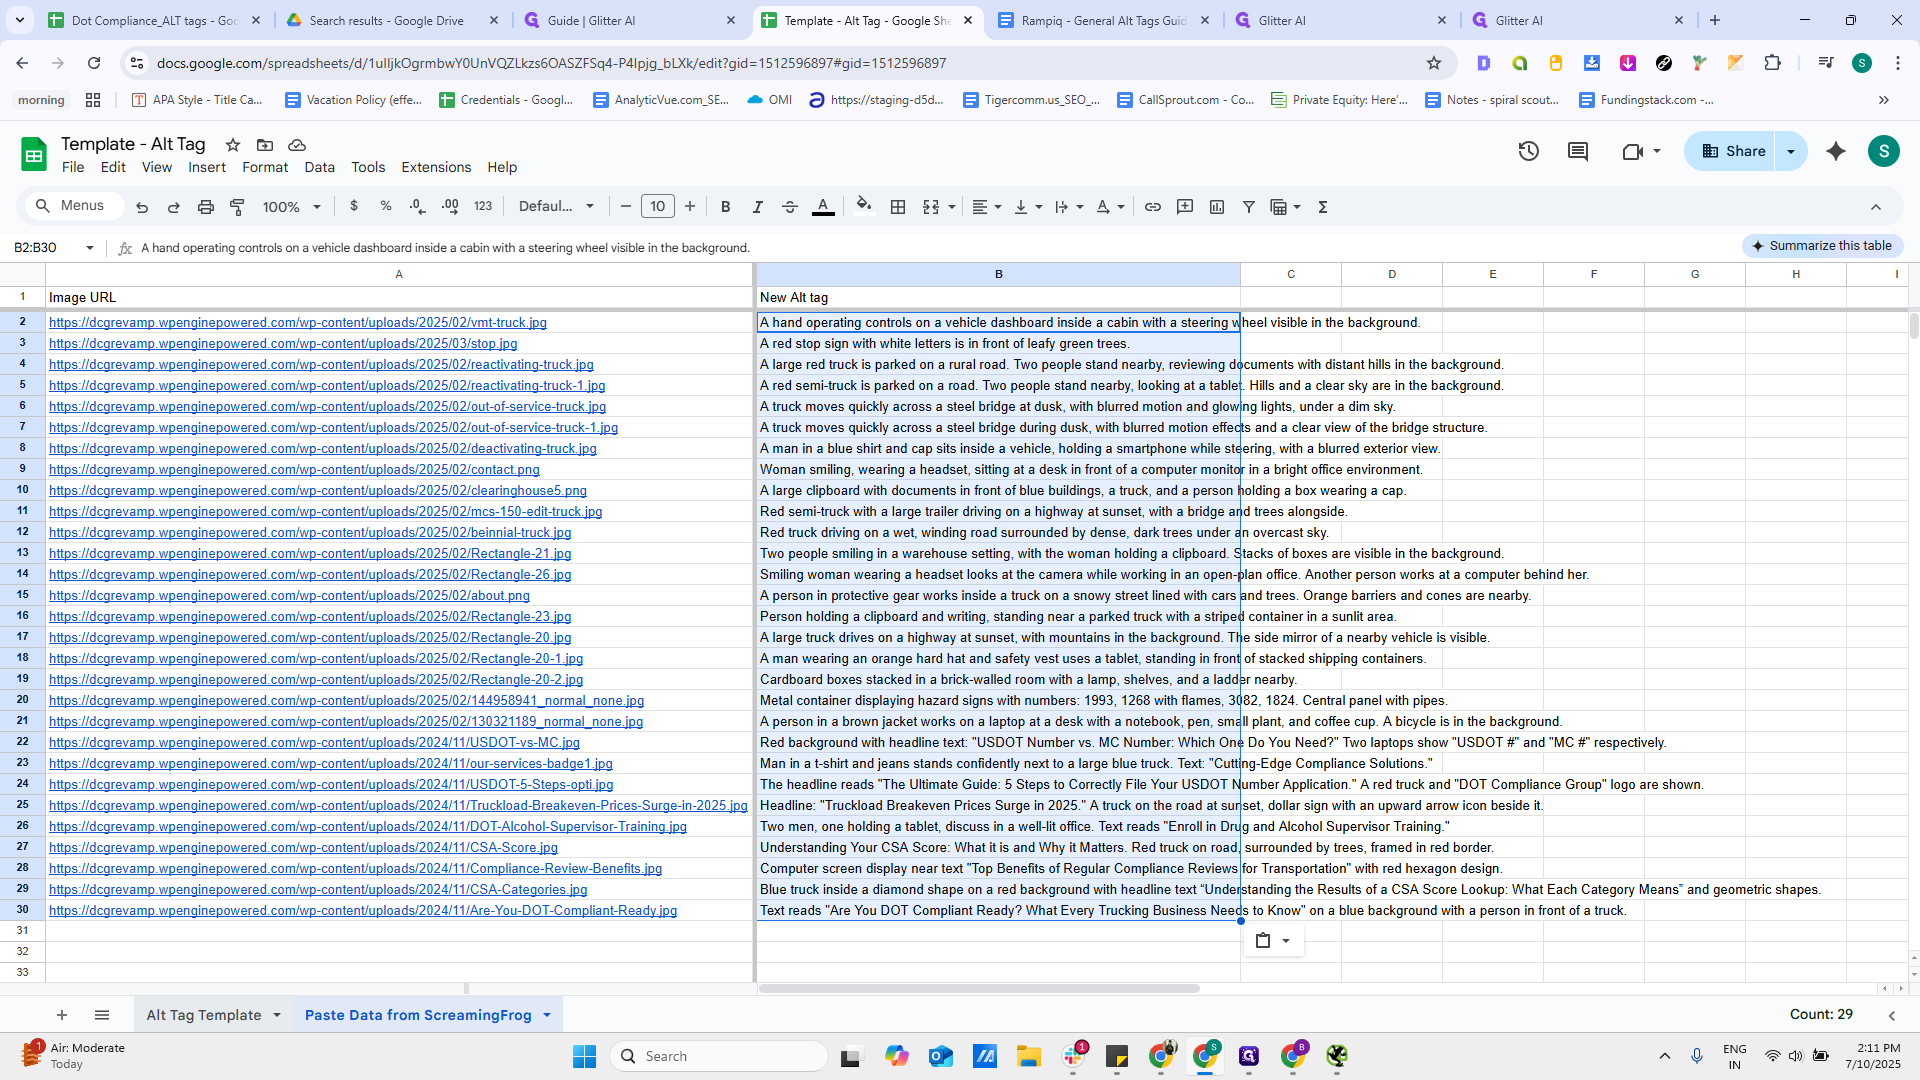Open the font size dropdown

(658, 206)
